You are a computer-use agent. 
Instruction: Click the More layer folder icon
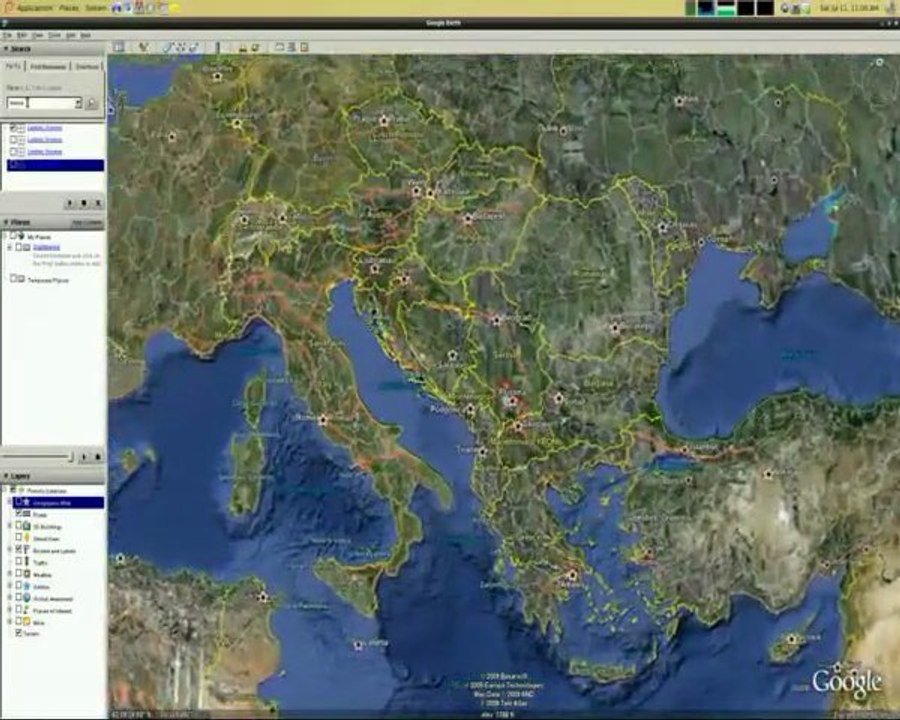coord(26,622)
